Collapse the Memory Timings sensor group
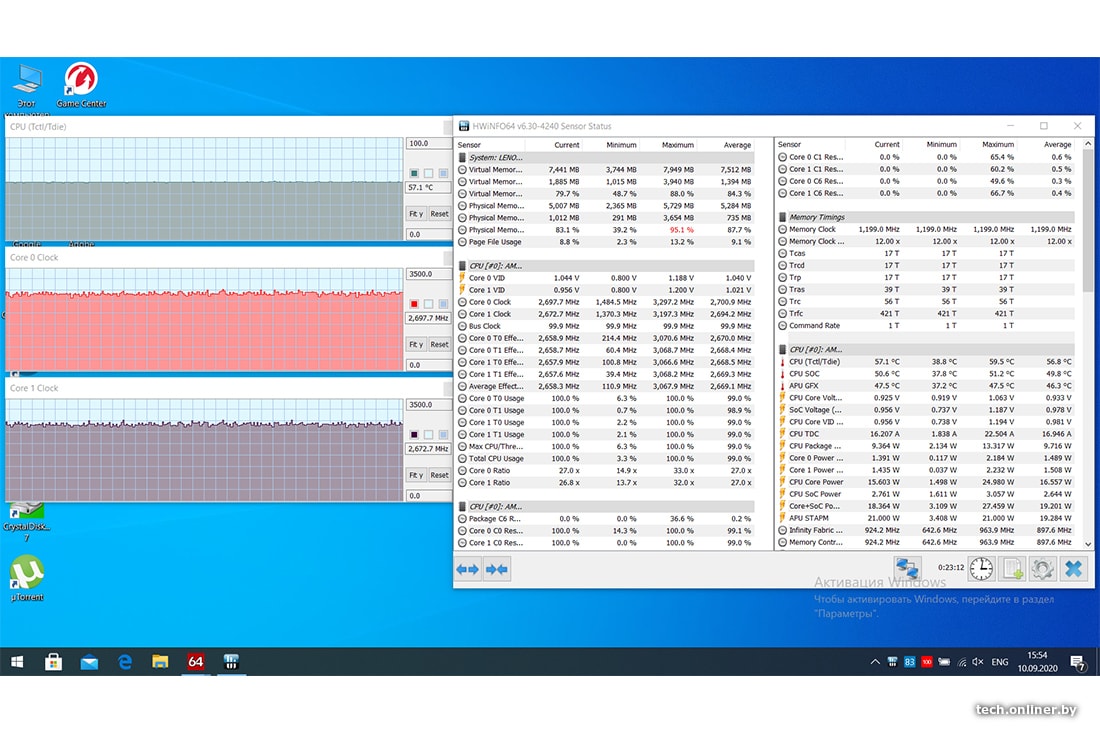 782,217
